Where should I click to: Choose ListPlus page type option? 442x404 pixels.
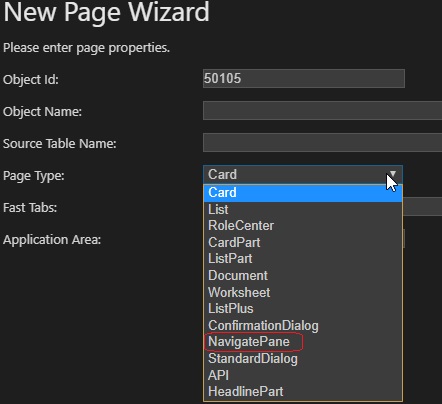click(x=303, y=309)
